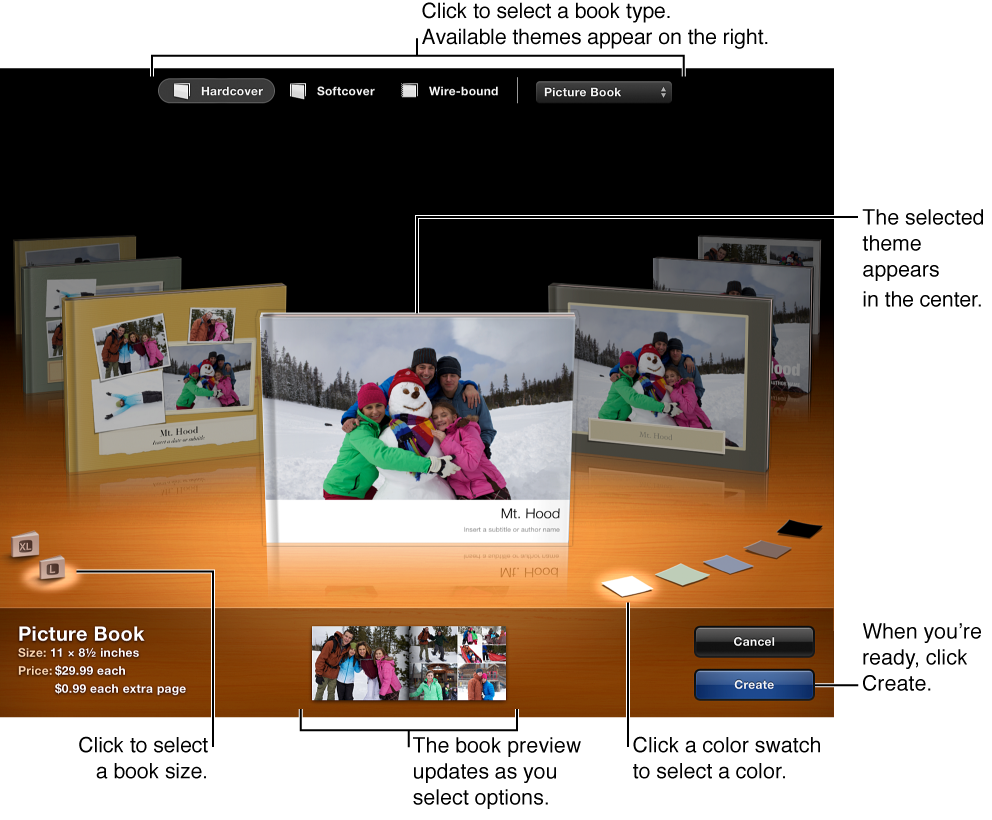Cancel book creation
The width and height of the screenshot is (992, 820).
tap(754, 642)
